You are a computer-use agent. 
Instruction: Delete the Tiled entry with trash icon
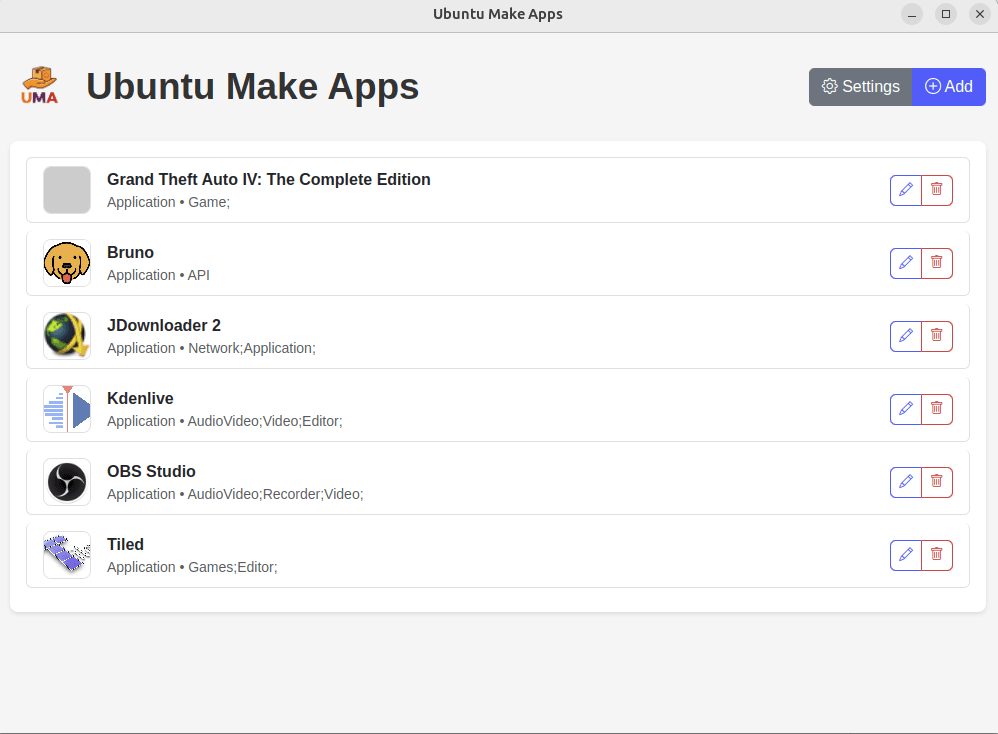click(x=937, y=554)
